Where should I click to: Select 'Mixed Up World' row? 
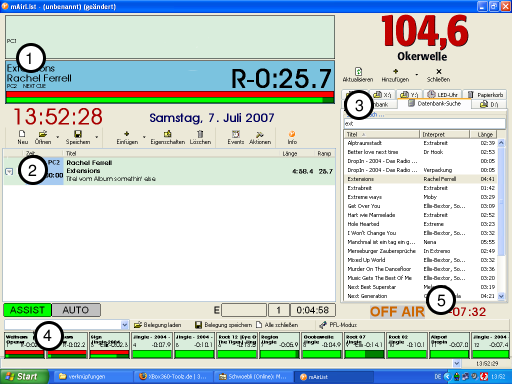(421, 260)
